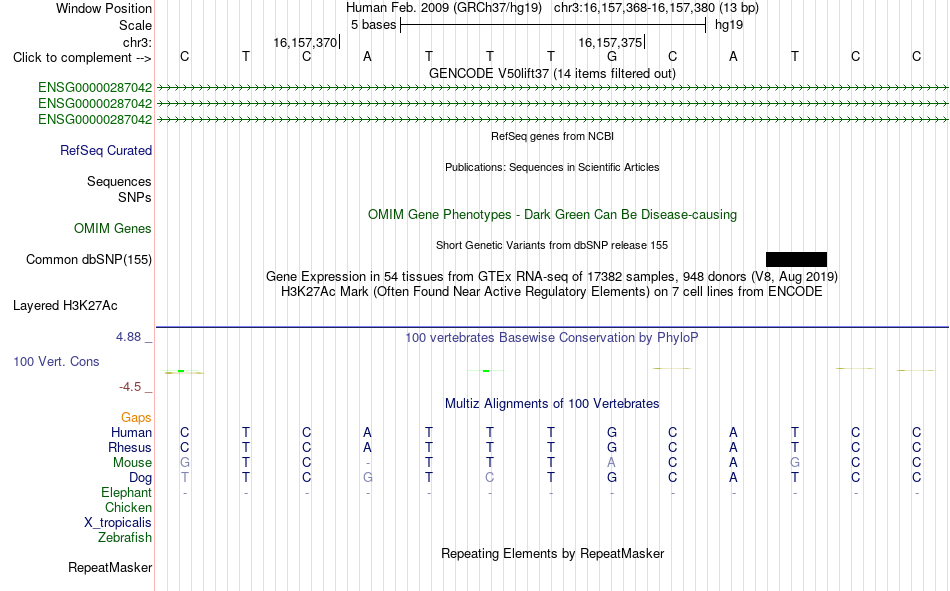The width and height of the screenshot is (950, 591).
Task: Click the SNPs track label
Action: tap(135, 197)
